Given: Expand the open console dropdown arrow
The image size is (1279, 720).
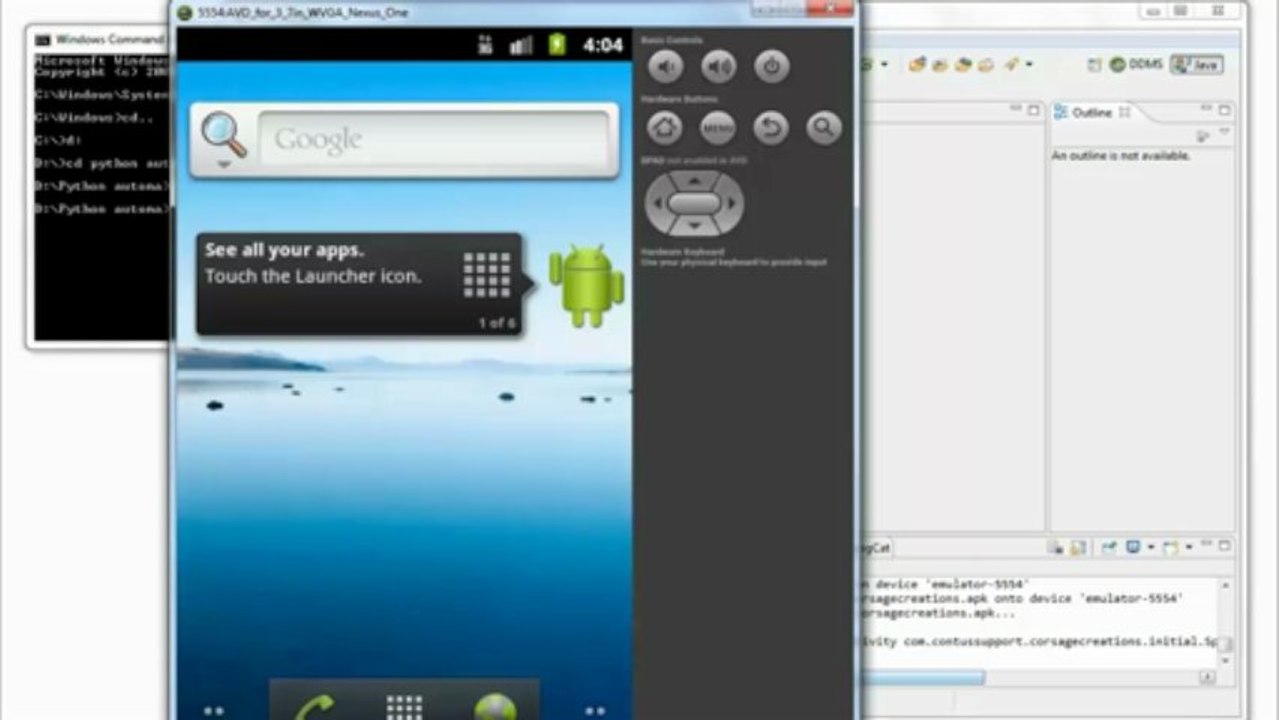Looking at the screenshot, I should [x=1189, y=548].
